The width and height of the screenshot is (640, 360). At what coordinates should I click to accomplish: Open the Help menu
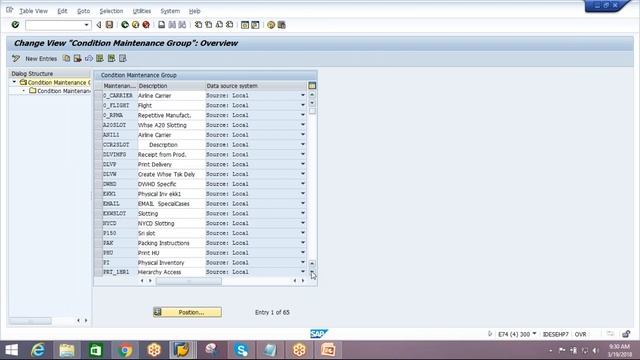194,11
